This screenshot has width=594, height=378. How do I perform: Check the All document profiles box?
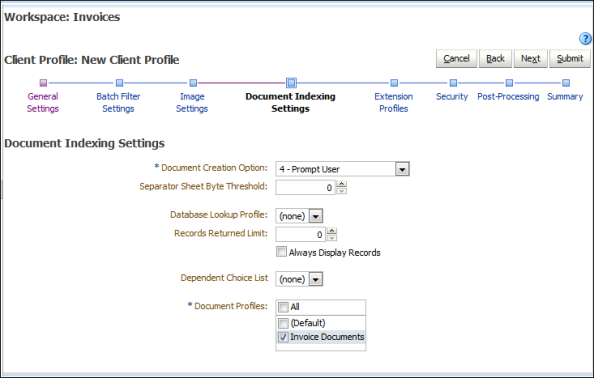[283, 307]
